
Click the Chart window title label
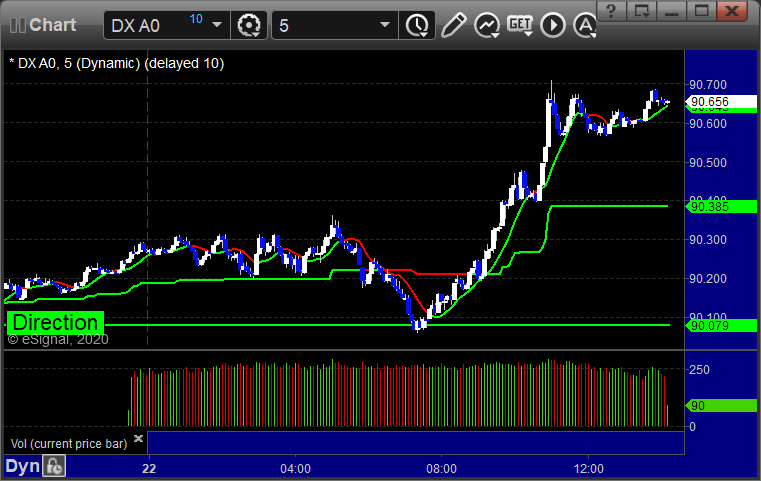52,25
